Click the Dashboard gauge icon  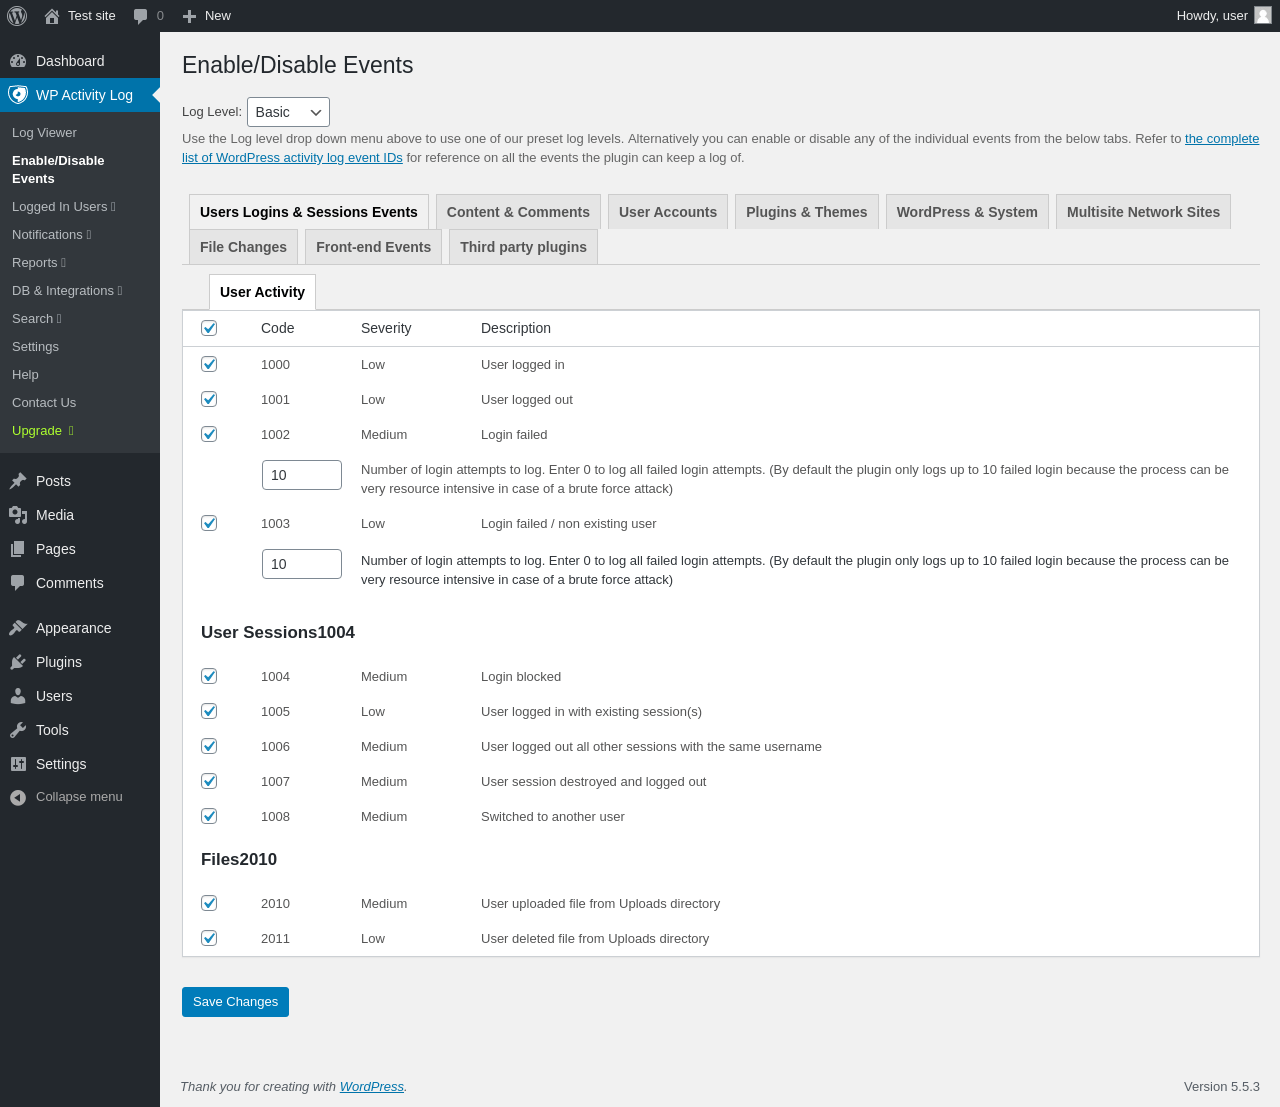click(18, 61)
